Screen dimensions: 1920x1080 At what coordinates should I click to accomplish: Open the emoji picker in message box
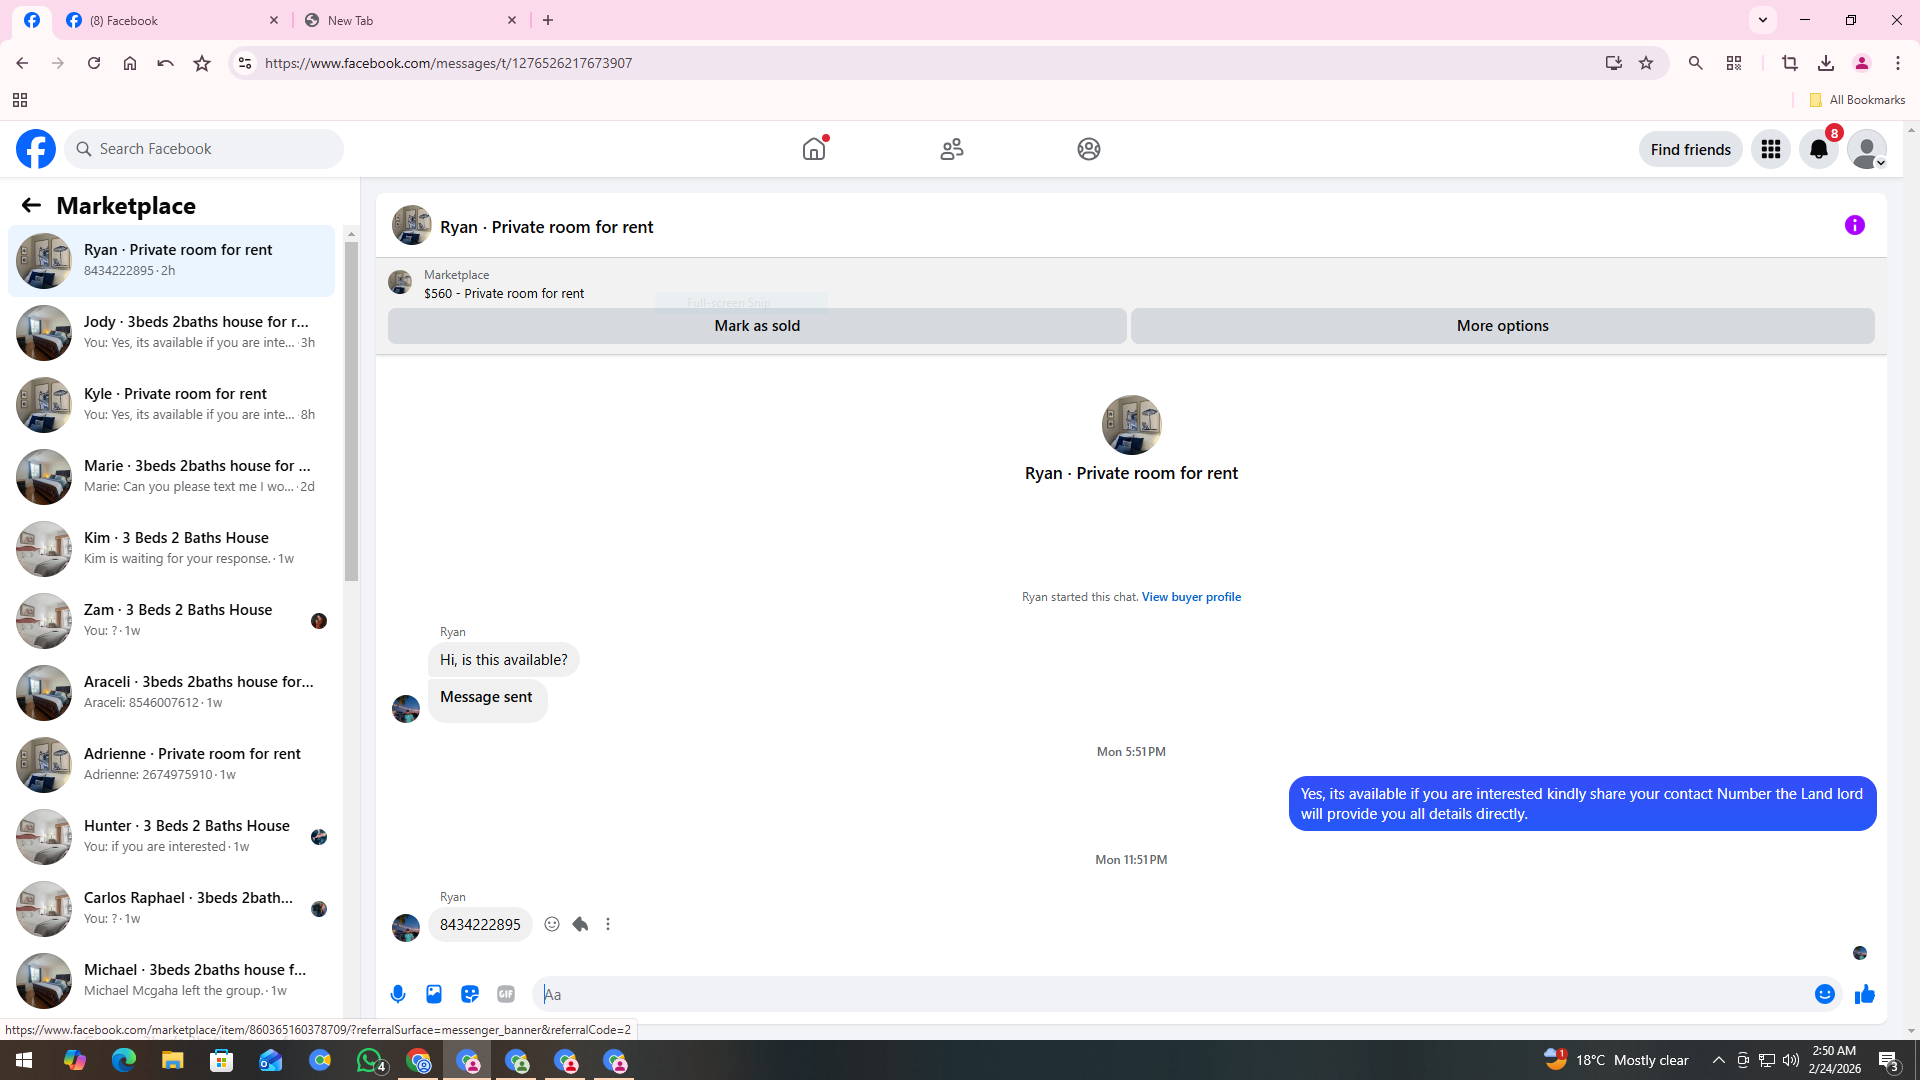click(x=1824, y=994)
